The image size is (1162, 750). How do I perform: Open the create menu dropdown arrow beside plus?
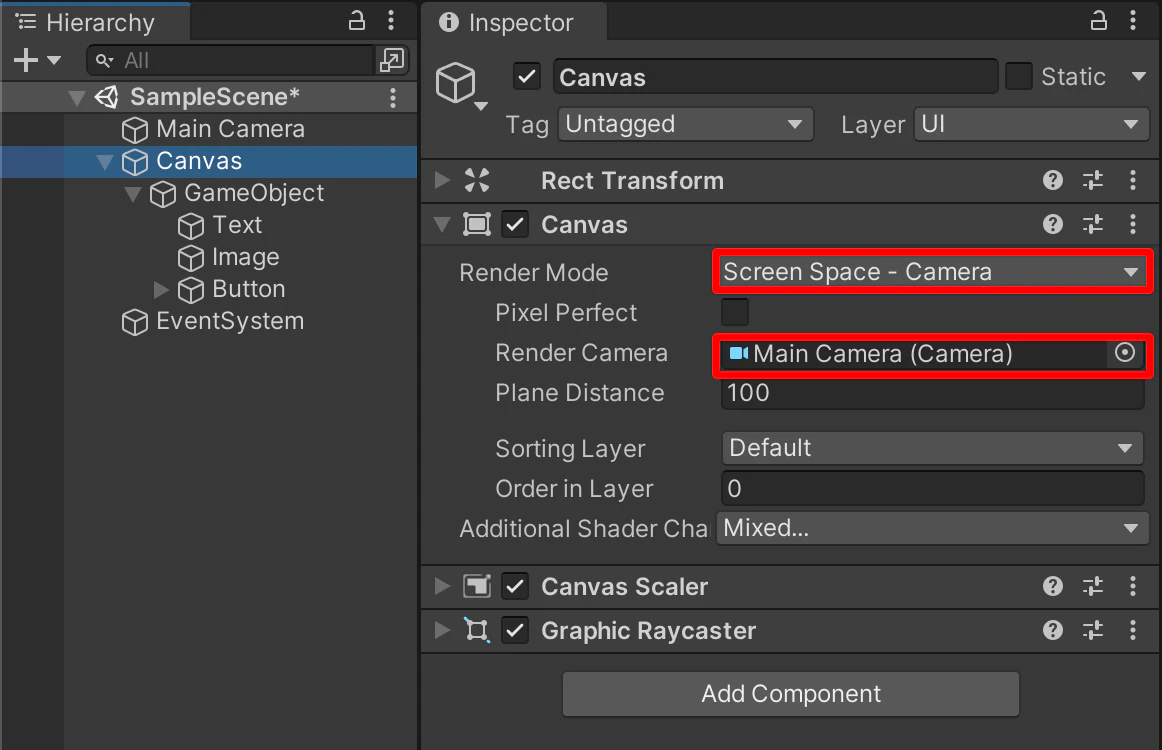(x=54, y=60)
